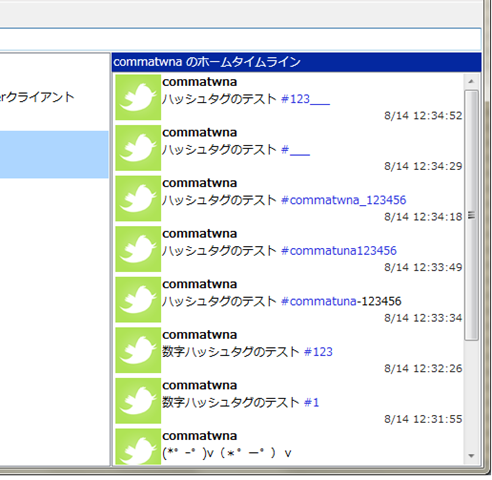Click the timestamp 8/14 12:31:55
492x480 pixels.
tap(423, 419)
